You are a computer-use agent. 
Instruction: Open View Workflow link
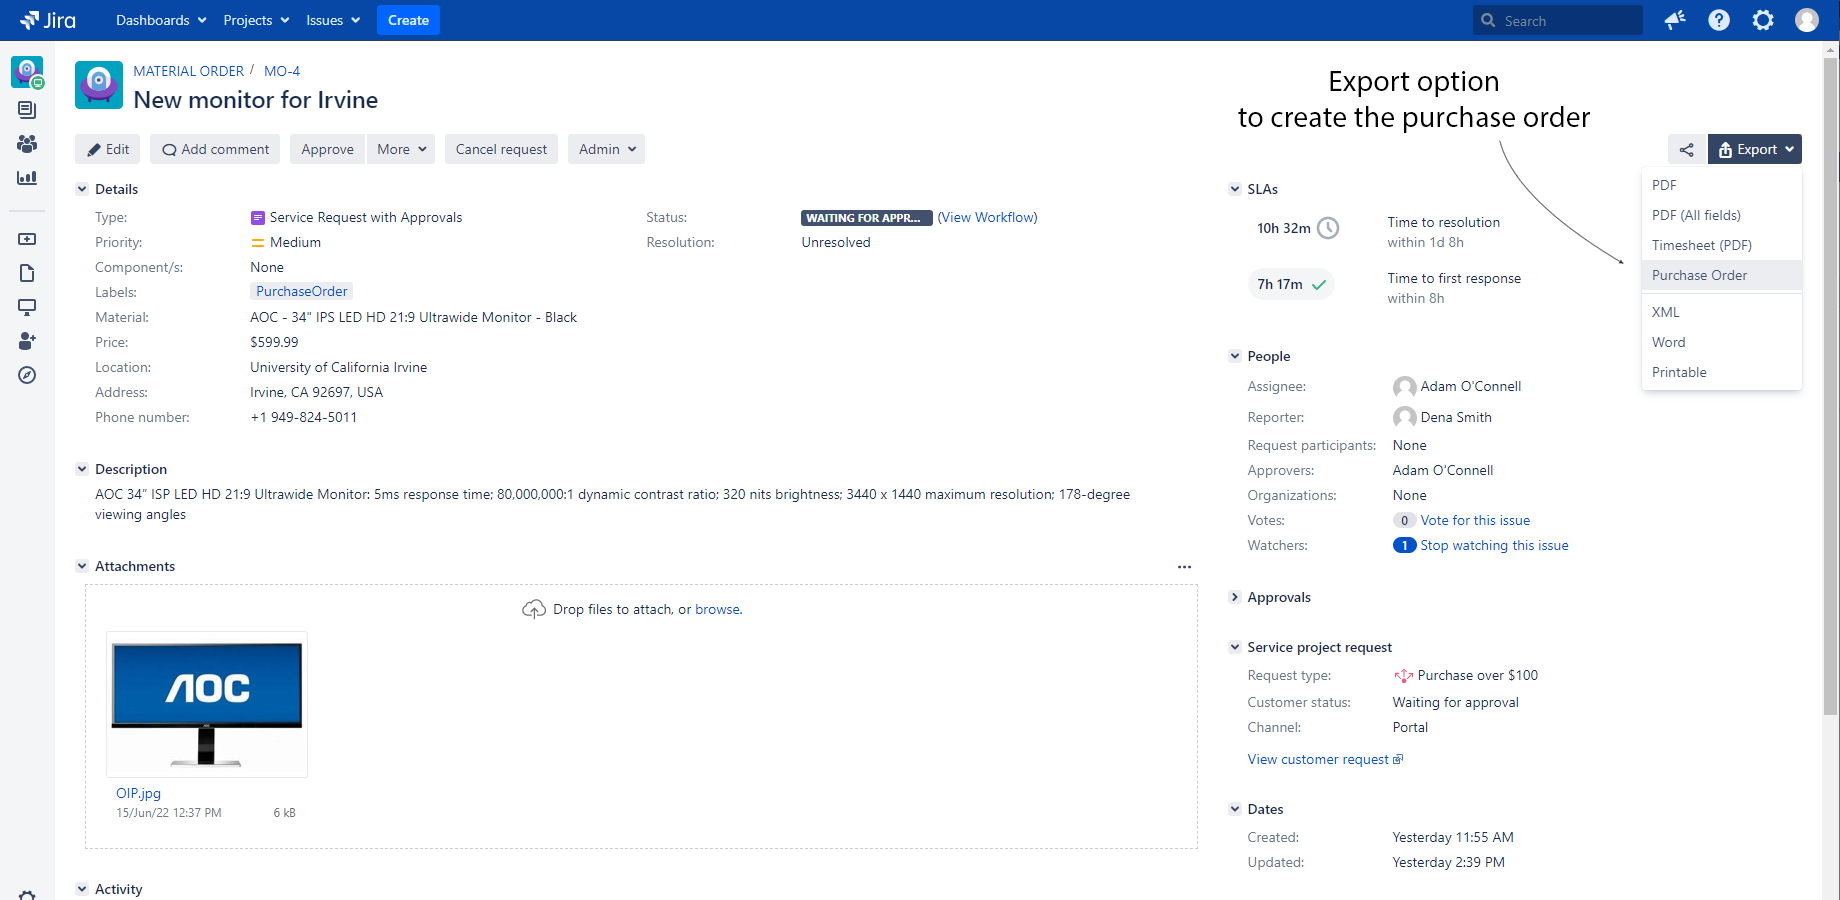[987, 217]
